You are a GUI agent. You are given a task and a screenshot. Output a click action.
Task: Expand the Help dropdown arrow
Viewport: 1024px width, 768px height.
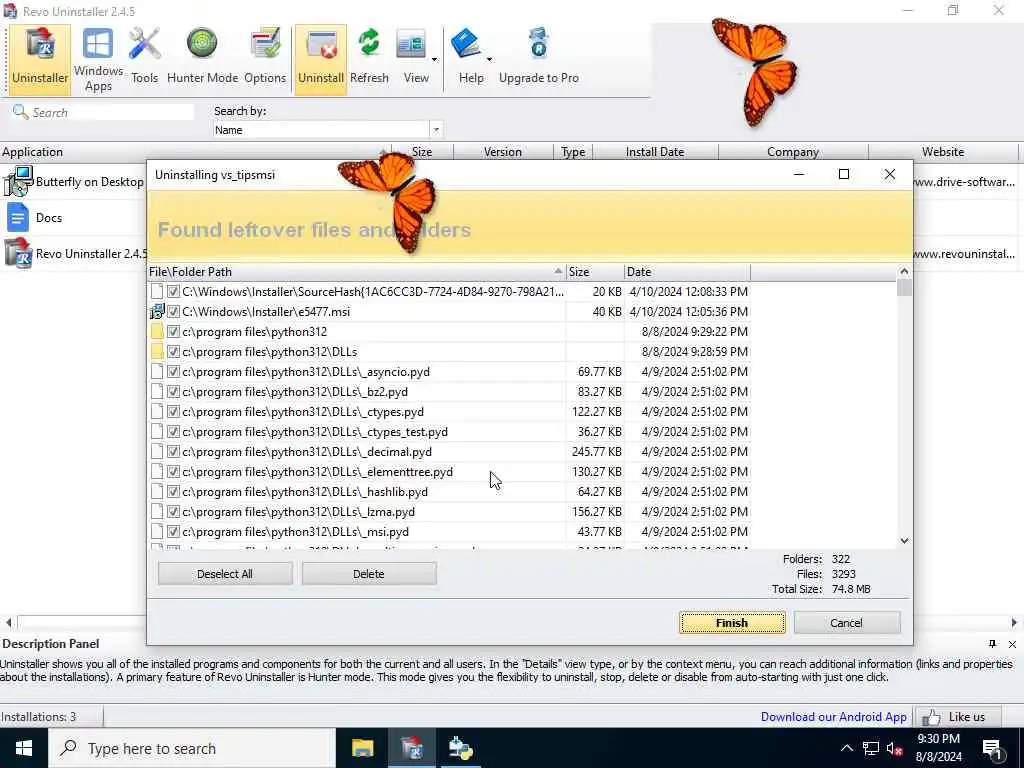(x=489, y=59)
